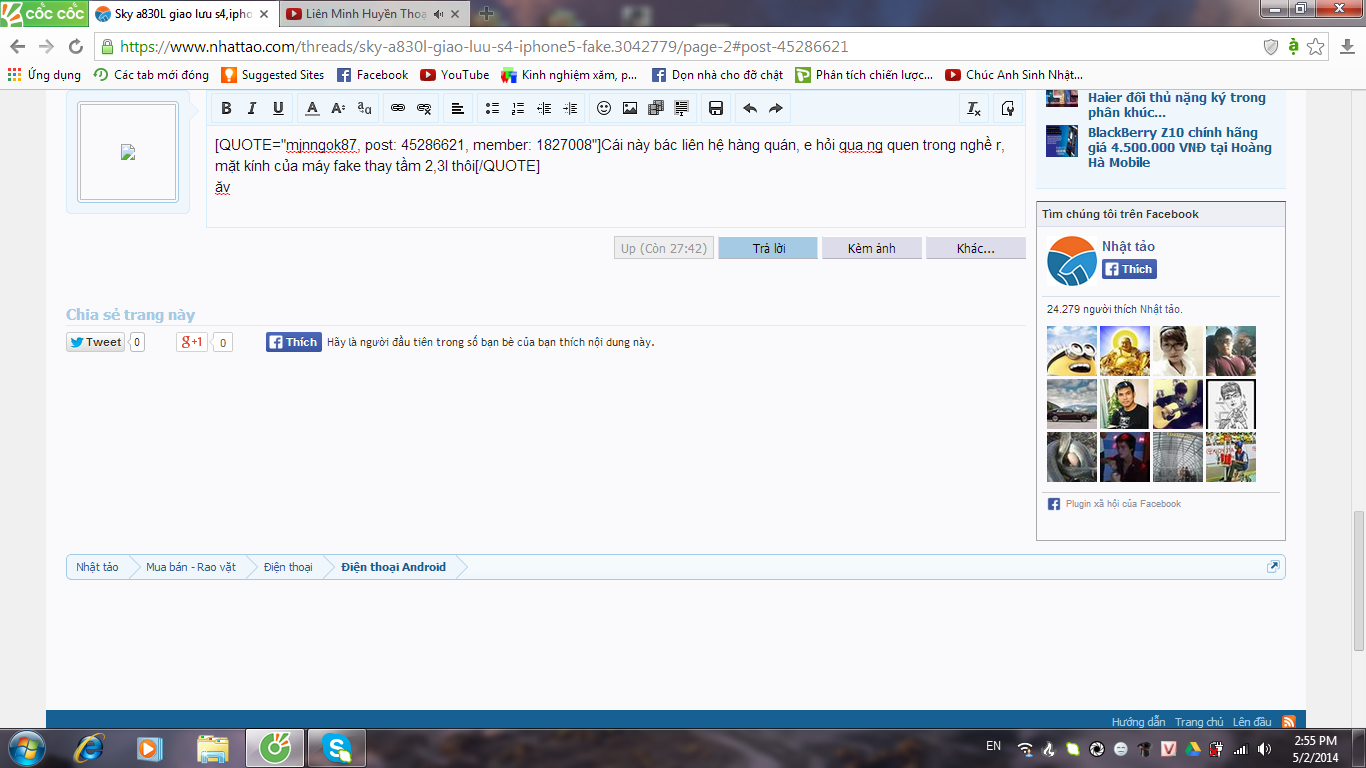1366x768 pixels.
Task: Click the insert image icon
Action: pyautogui.click(x=630, y=108)
